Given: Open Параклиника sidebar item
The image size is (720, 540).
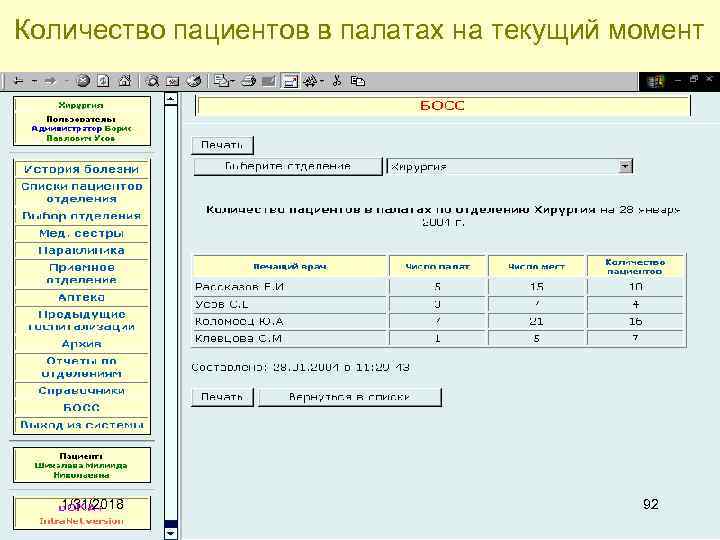Looking at the screenshot, I should click(81, 250).
